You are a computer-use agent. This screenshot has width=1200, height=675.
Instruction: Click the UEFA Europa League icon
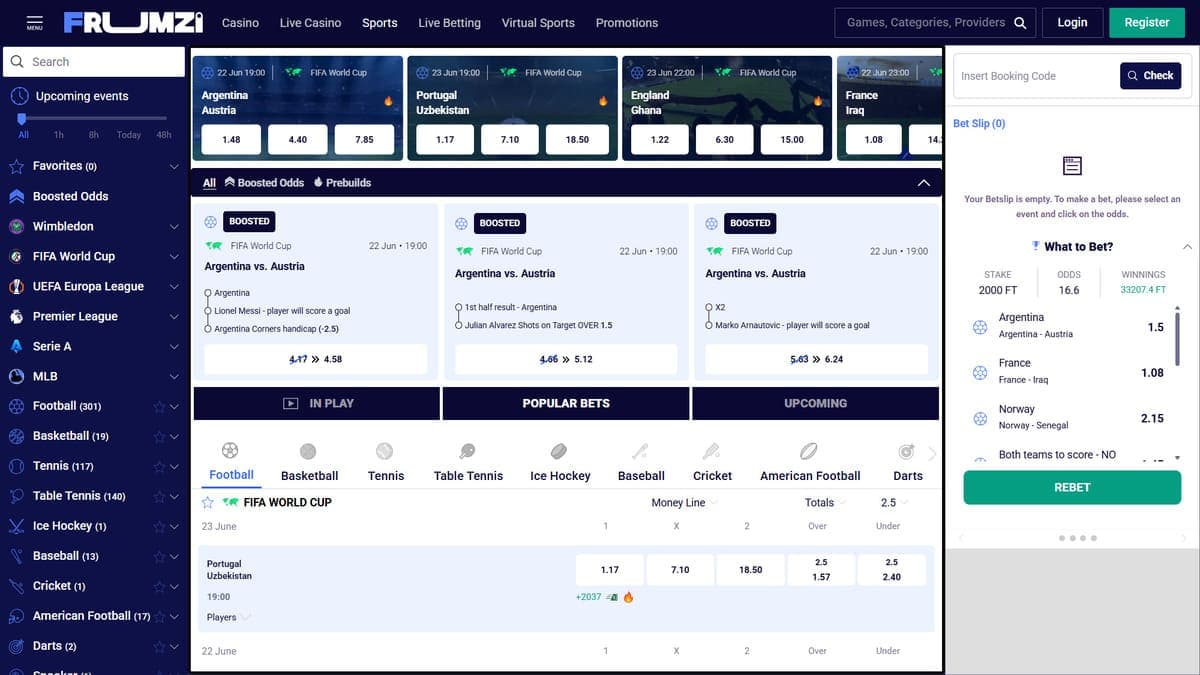coord(16,286)
